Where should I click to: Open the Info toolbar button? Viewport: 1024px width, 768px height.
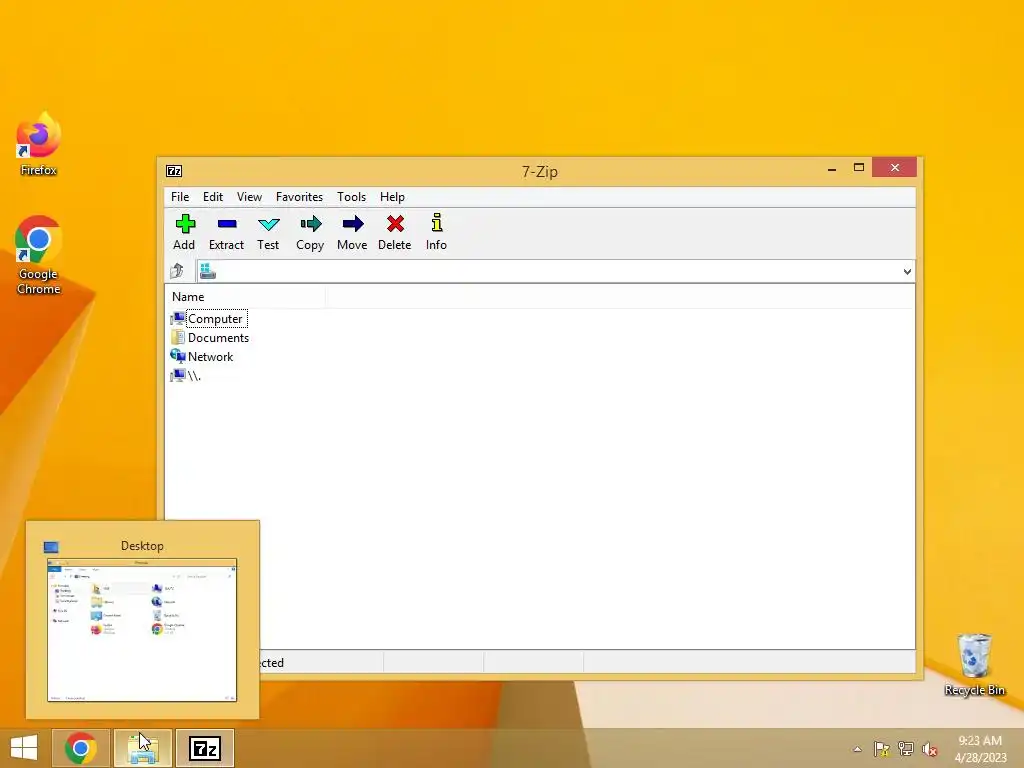point(436,232)
